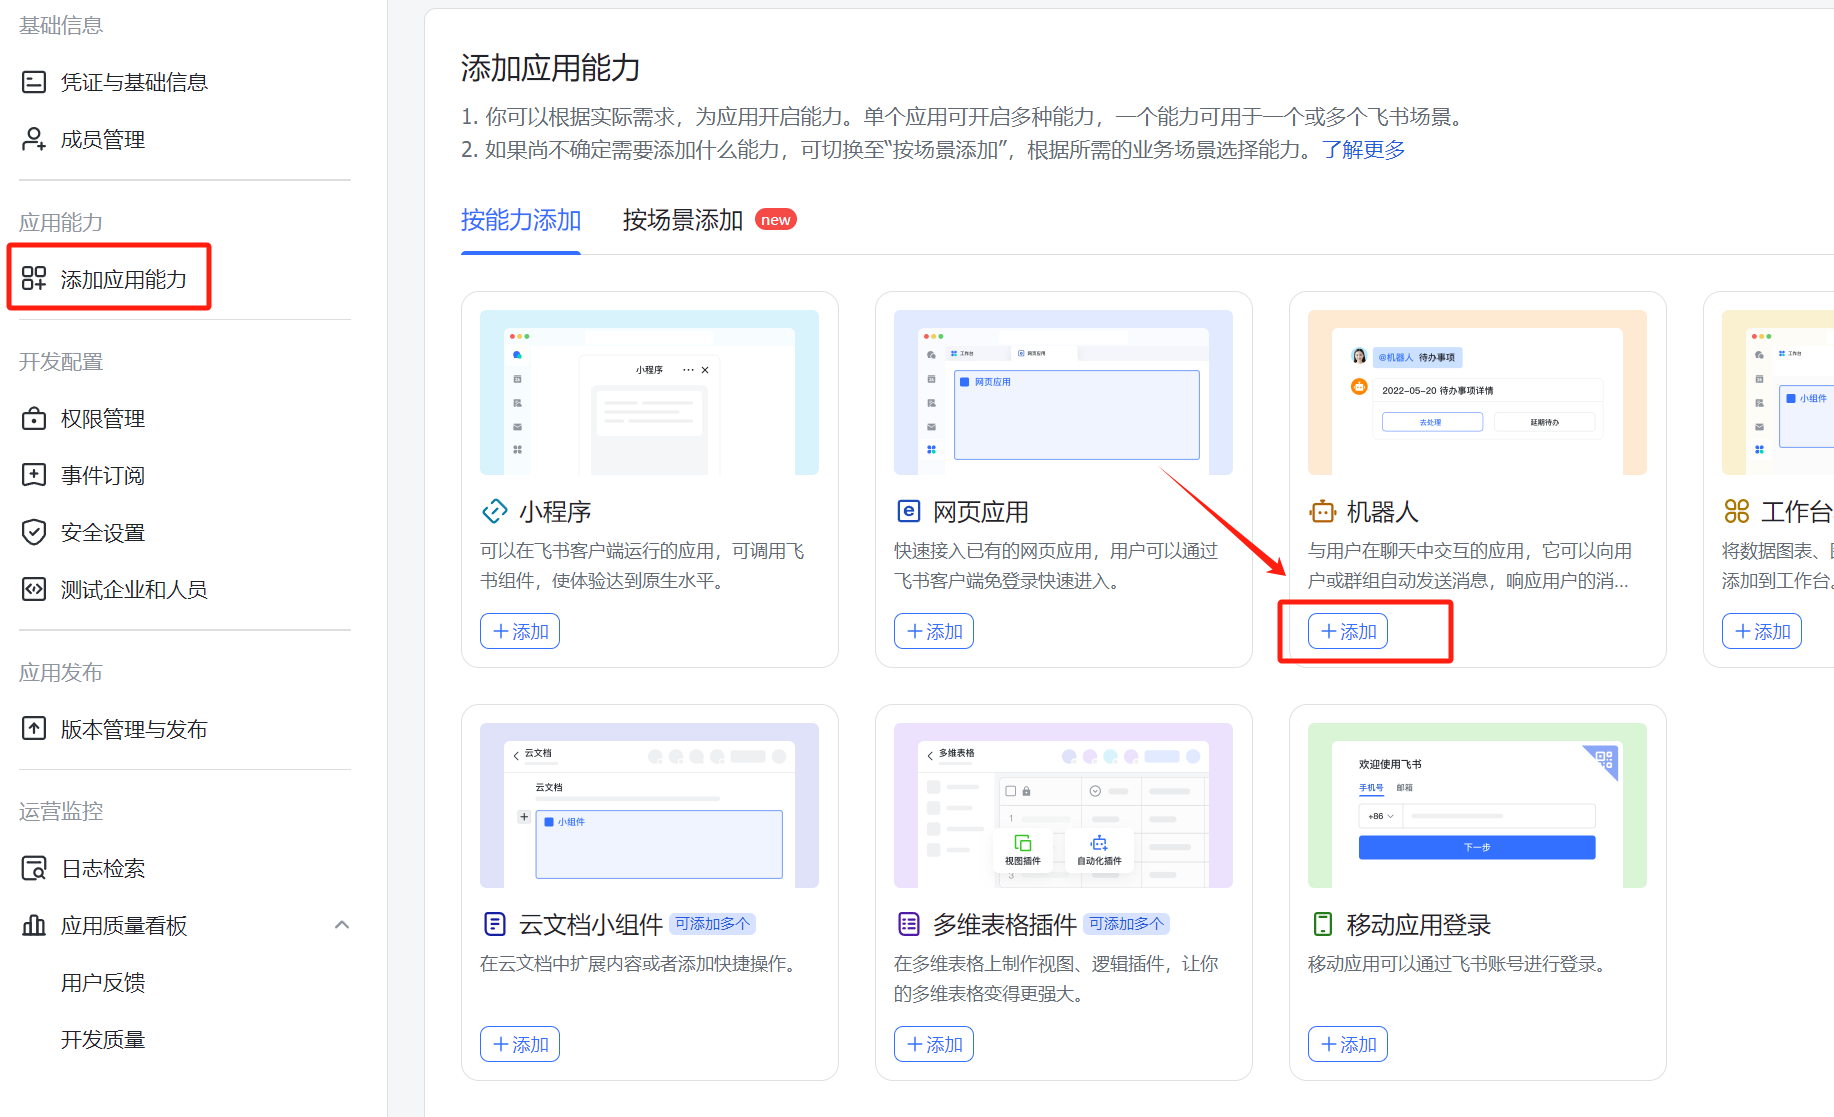Screen dimensions: 1834x1117
Task: Click the 添加应用能力 page heading
Action: (x=551, y=68)
